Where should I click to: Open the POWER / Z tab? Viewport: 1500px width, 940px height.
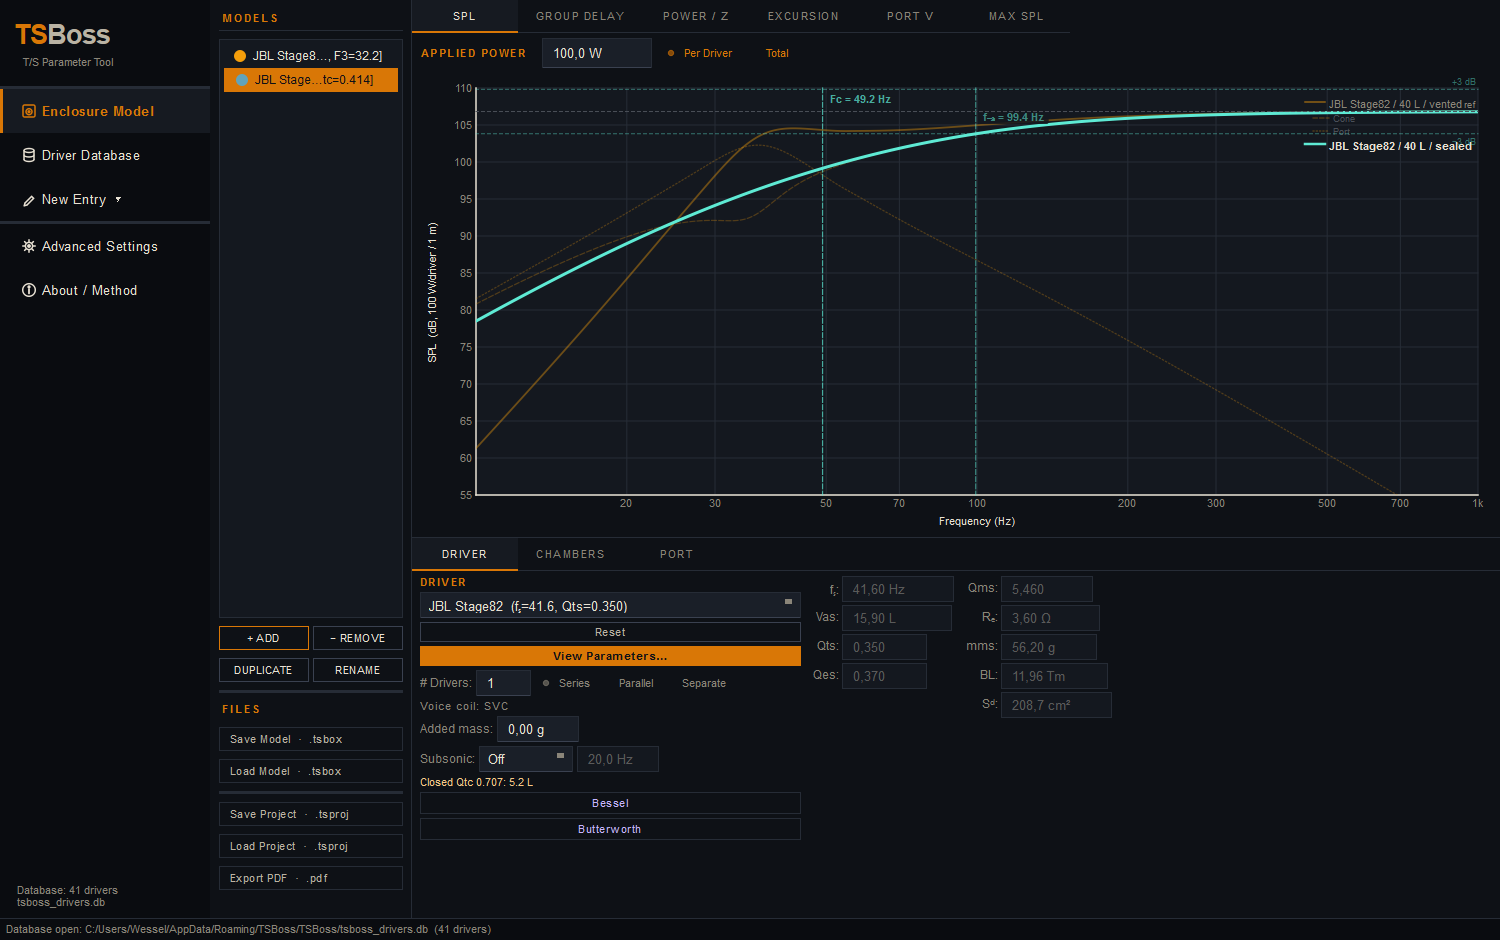pyautogui.click(x=696, y=17)
